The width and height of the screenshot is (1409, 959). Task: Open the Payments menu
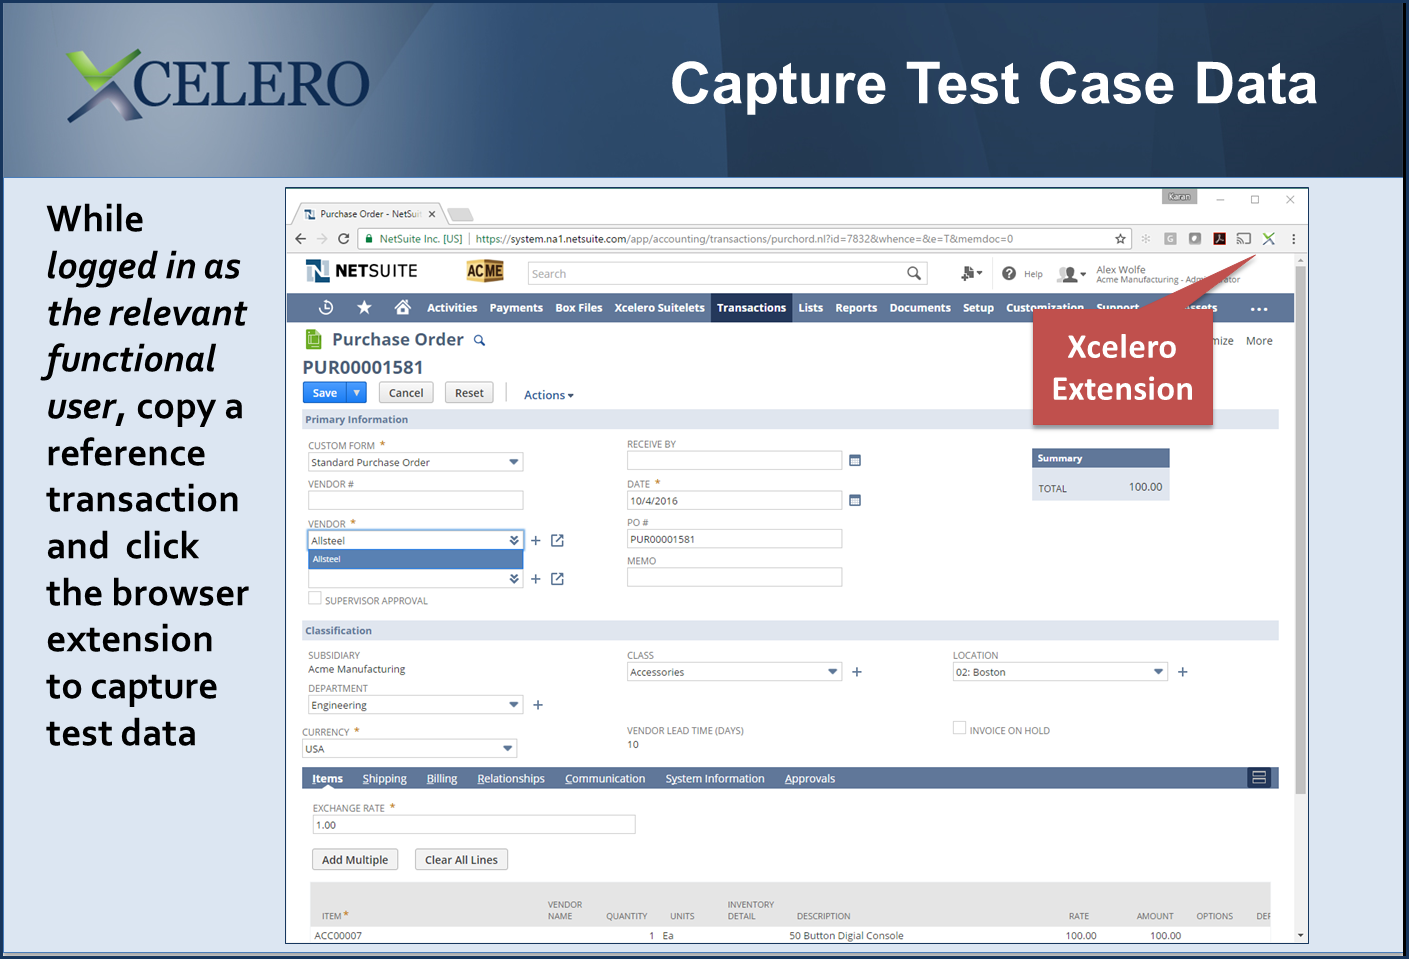point(516,308)
